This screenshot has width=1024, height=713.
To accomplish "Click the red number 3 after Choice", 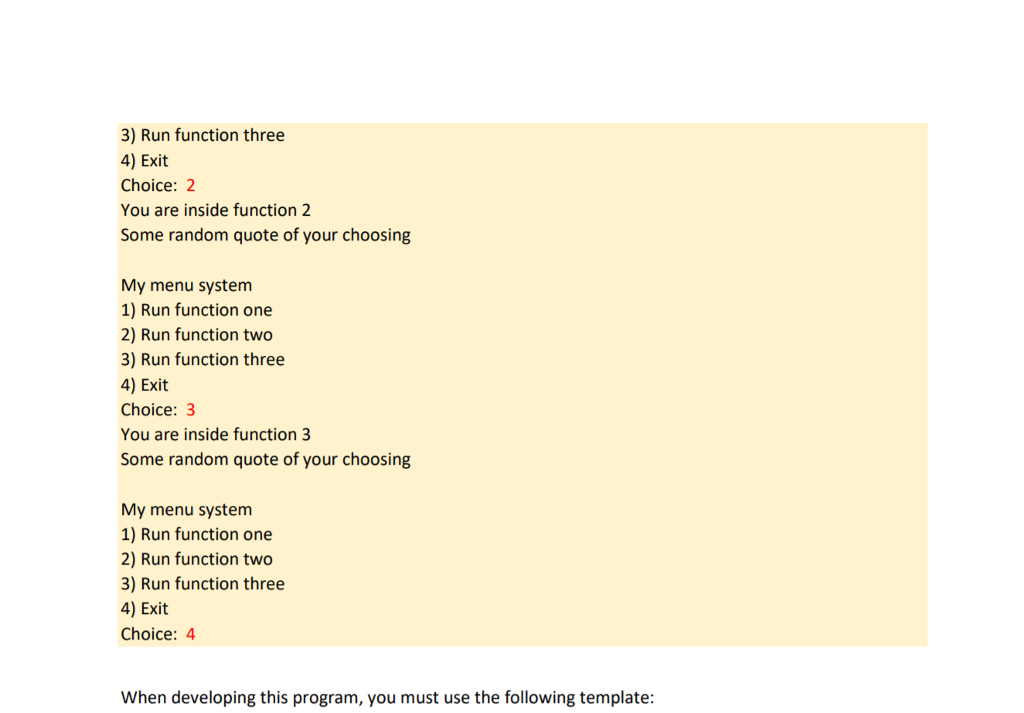I will (191, 410).
